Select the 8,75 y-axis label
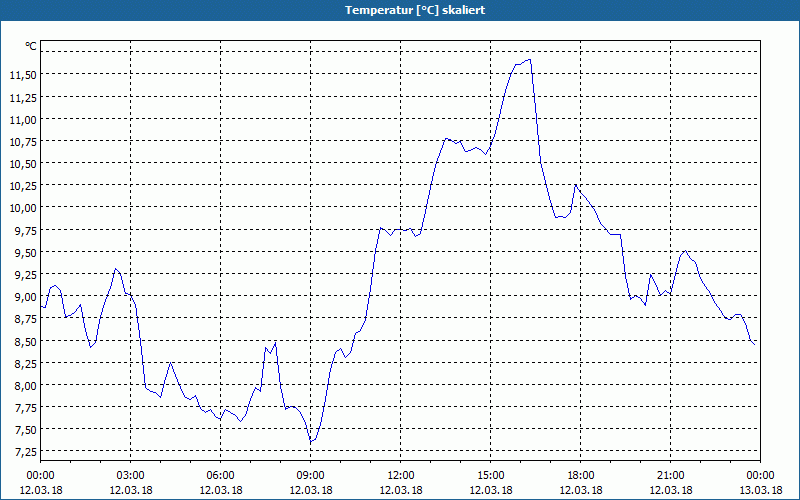800x500 pixels. click(x=26, y=319)
